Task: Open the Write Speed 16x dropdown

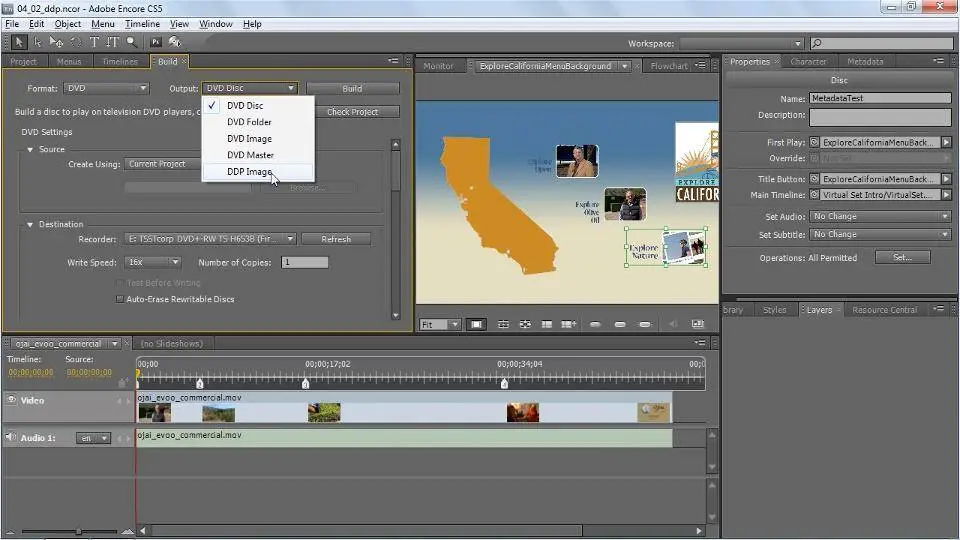Action: point(152,262)
